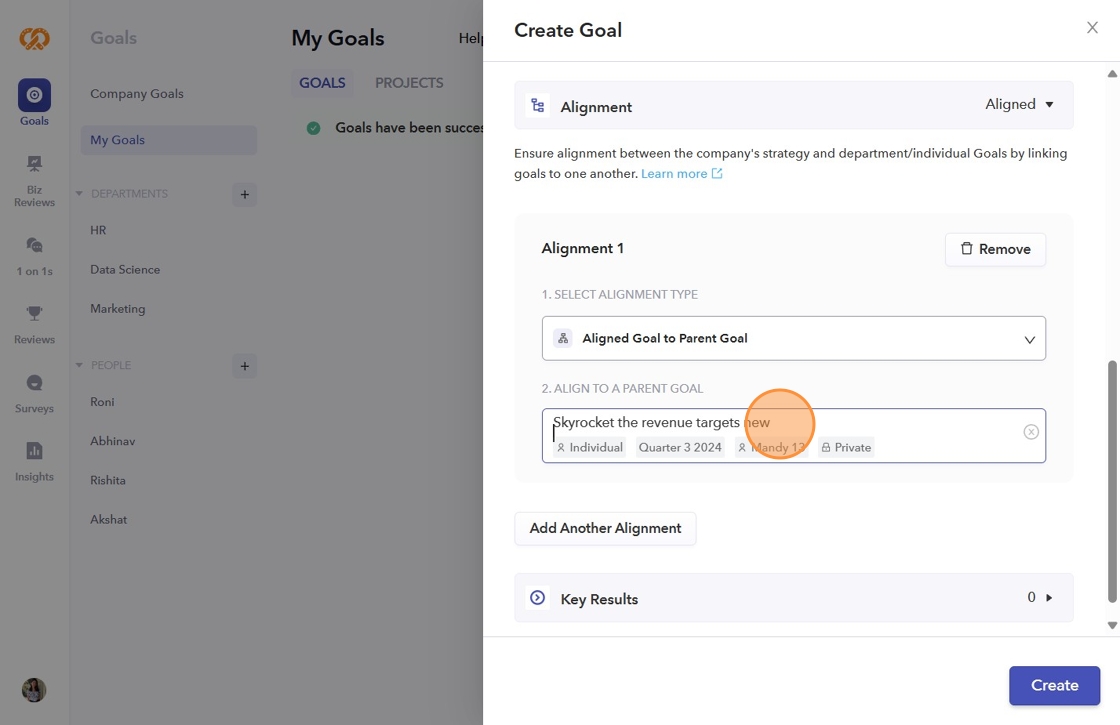
Task: Open Surveys from the sidebar
Action: pos(34,383)
